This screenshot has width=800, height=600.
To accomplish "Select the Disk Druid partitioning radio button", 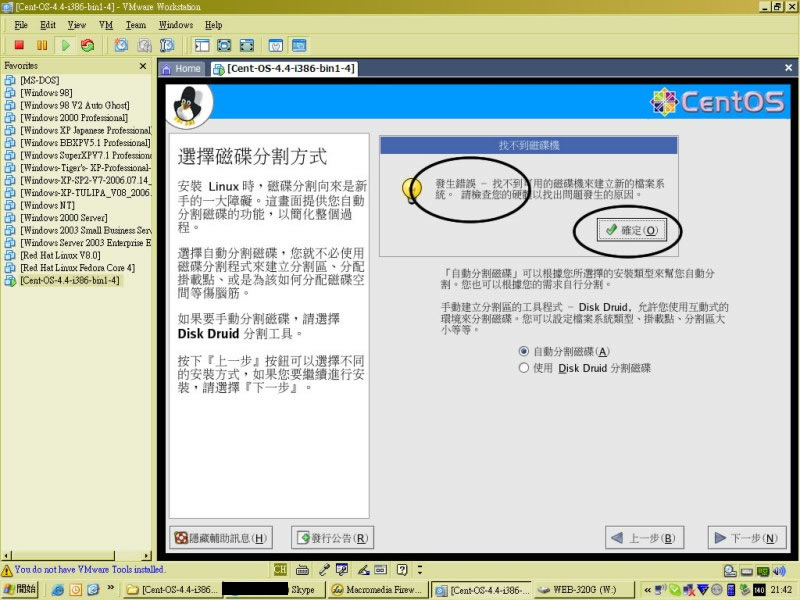I will 523,368.
